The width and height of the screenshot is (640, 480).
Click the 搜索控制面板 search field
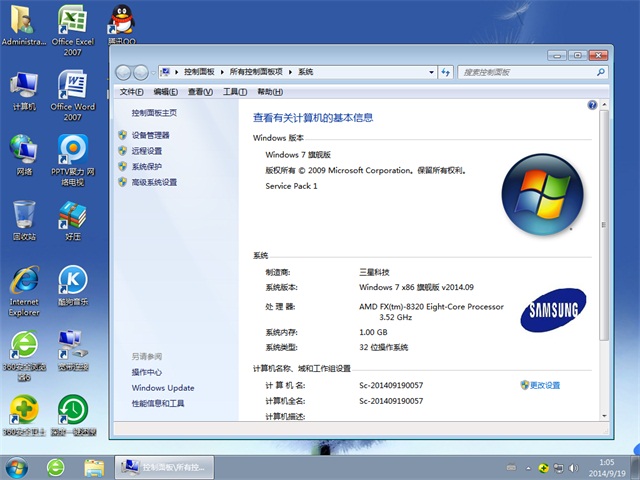(x=520, y=72)
